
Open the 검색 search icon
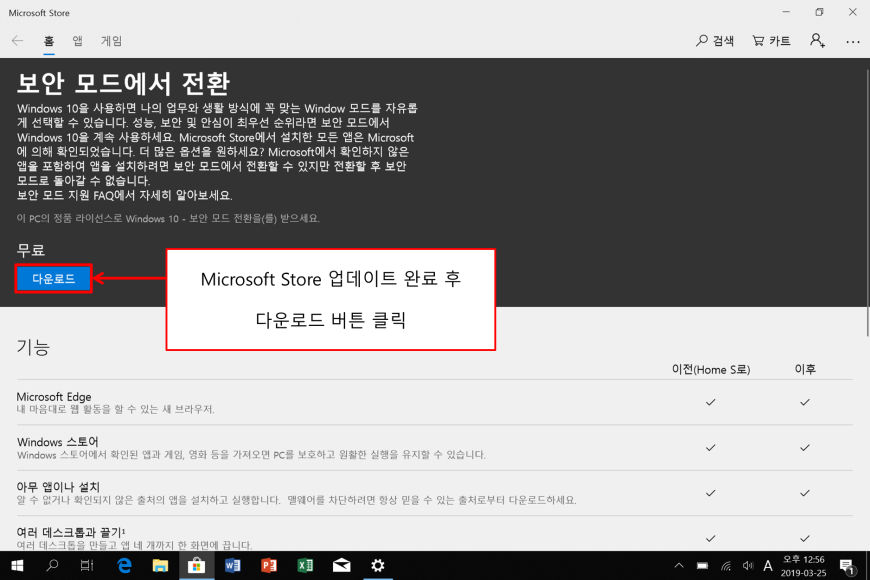coord(715,41)
